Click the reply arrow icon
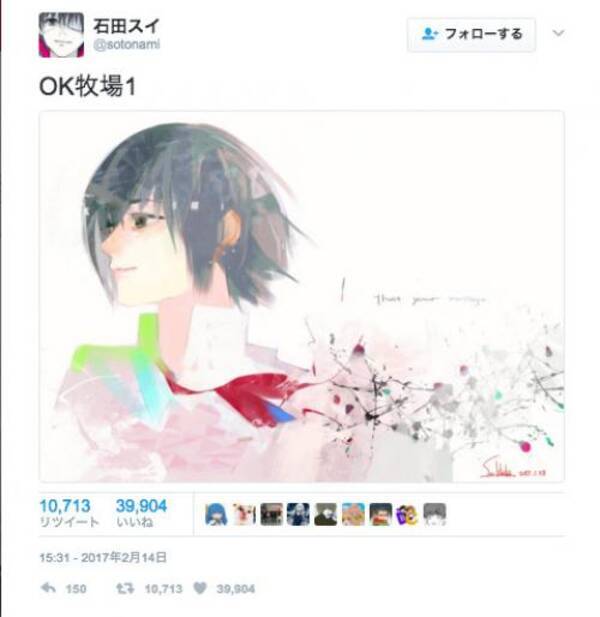This screenshot has height=617, width=600. (x=48, y=588)
